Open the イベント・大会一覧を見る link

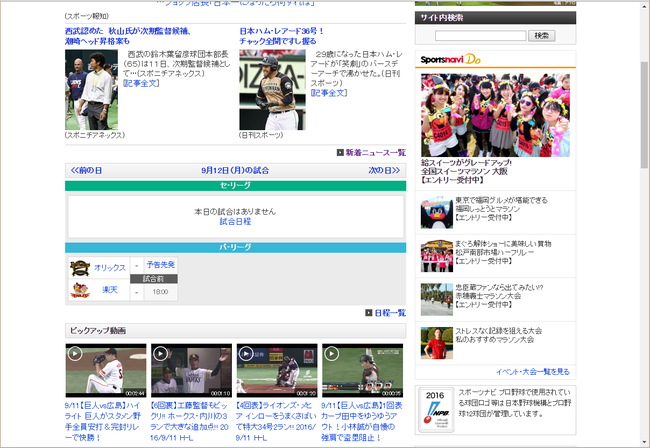(533, 372)
